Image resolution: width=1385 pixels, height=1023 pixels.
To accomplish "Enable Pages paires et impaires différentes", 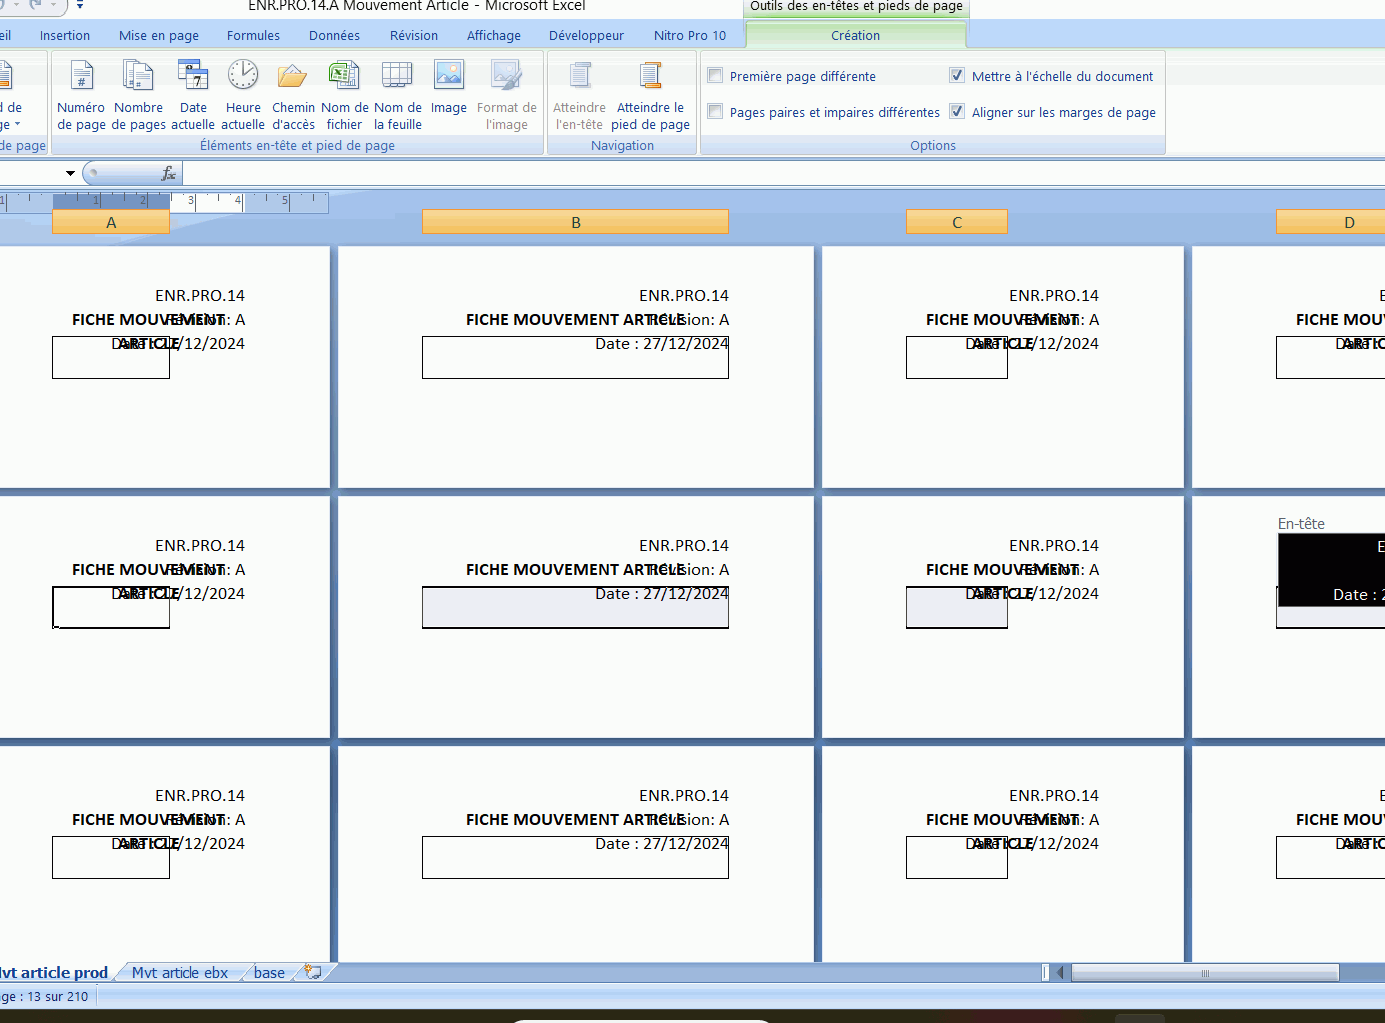I will coord(715,111).
